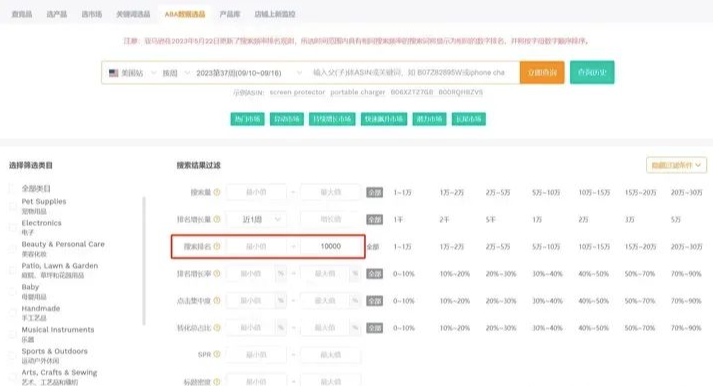The image size is (713, 386).
Task: Click 搜索排名 minimum value input
Action: (256, 246)
